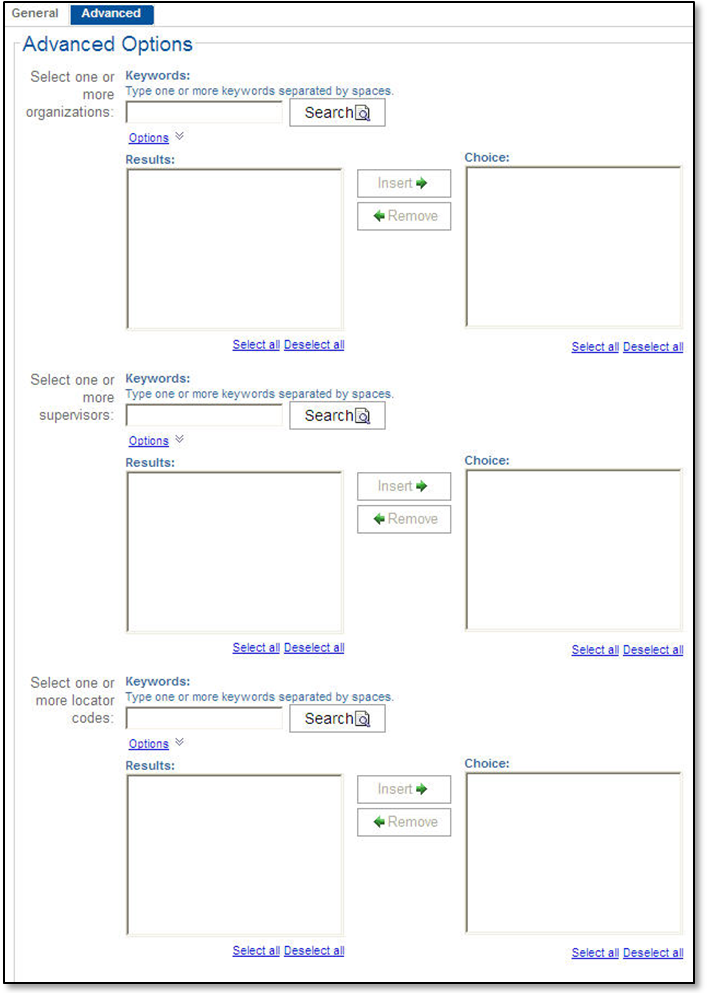Click the locator codes Results list box
The image size is (707, 993).
(234, 855)
